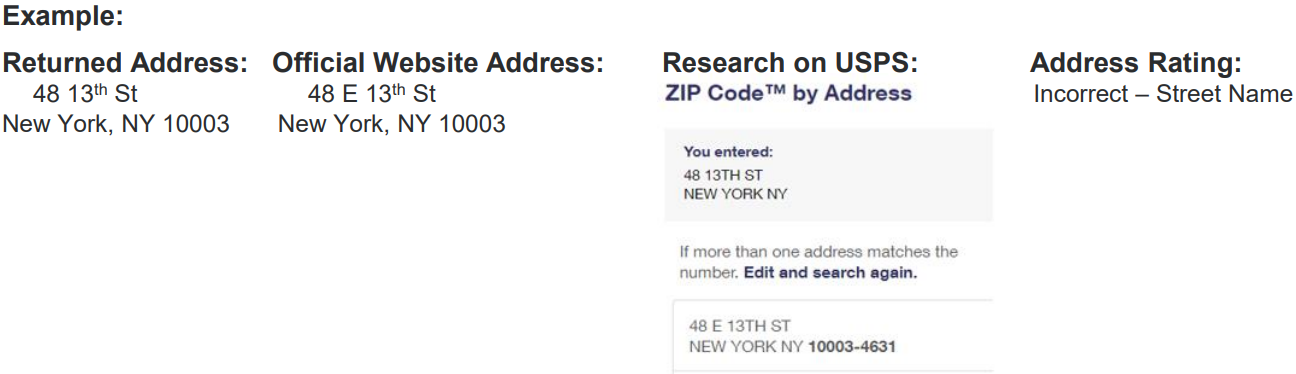The image size is (1296, 374).
Task: Click the word 'number.' before the Edit link
Action: (x=711, y=272)
